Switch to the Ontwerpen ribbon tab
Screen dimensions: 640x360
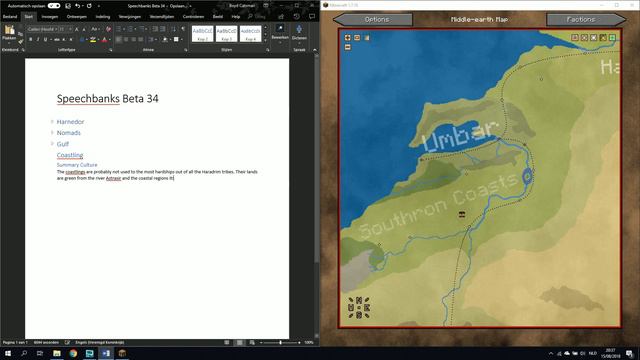point(77,17)
